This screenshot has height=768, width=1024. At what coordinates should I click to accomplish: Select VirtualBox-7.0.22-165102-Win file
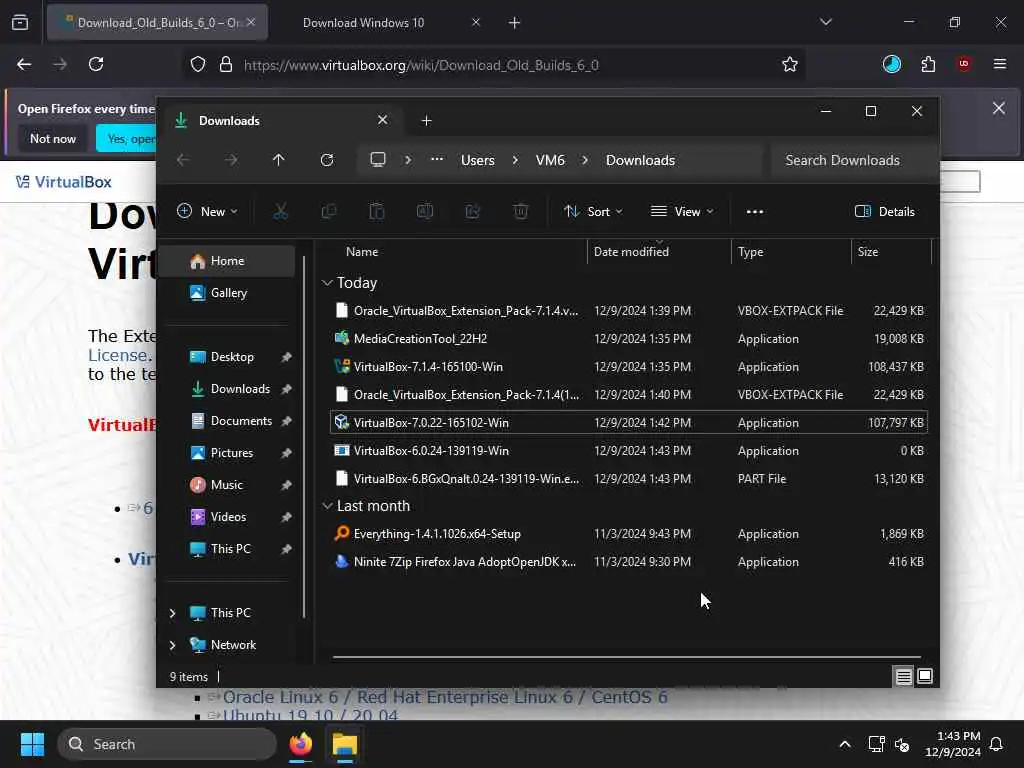[628, 423]
